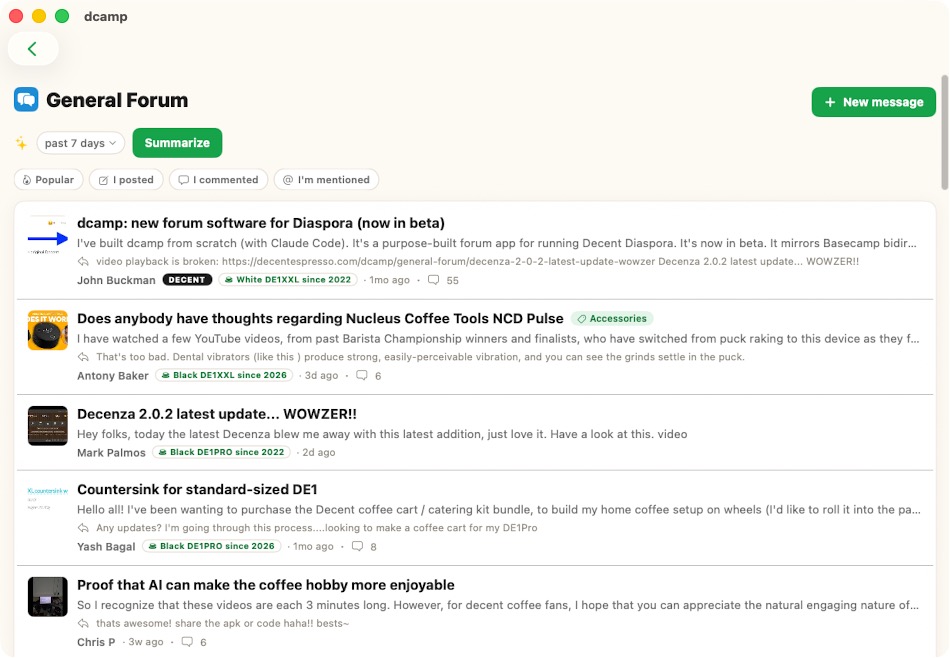Click the comment icon in Antony Baker's row

pyautogui.click(x=362, y=376)
